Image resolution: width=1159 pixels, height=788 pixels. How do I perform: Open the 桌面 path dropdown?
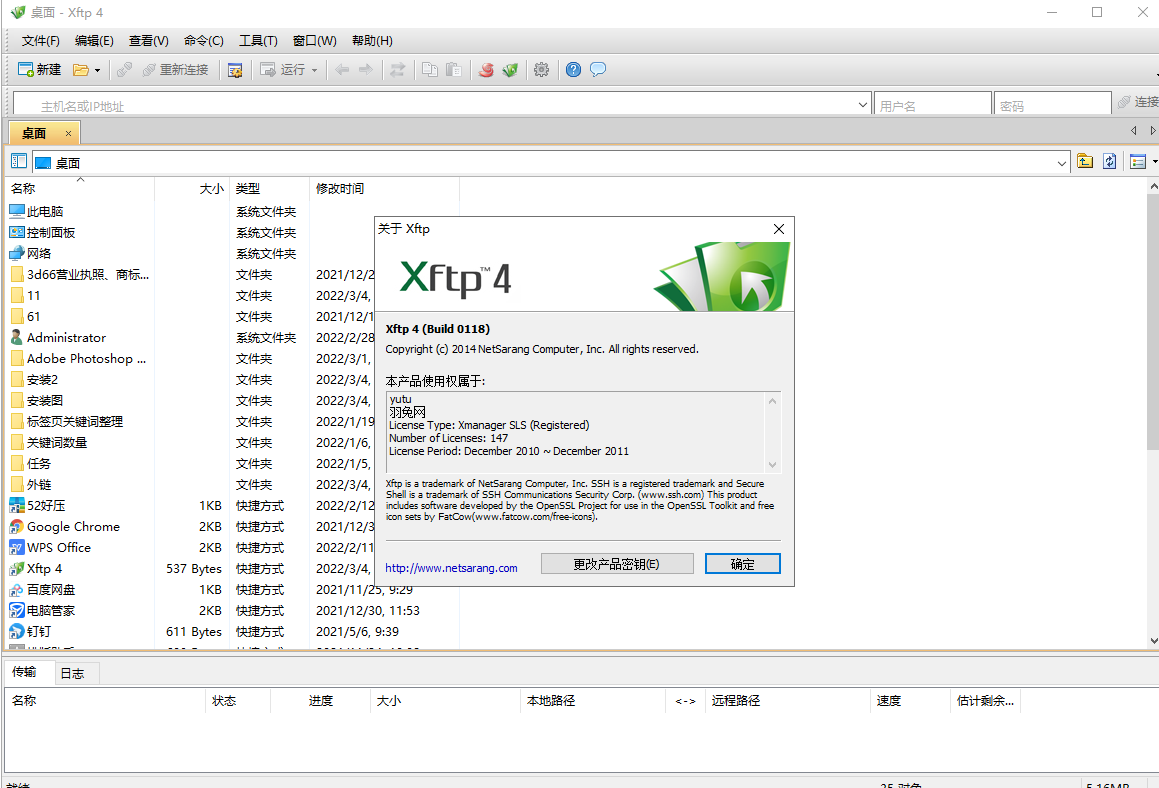(x=1062, y=162)
